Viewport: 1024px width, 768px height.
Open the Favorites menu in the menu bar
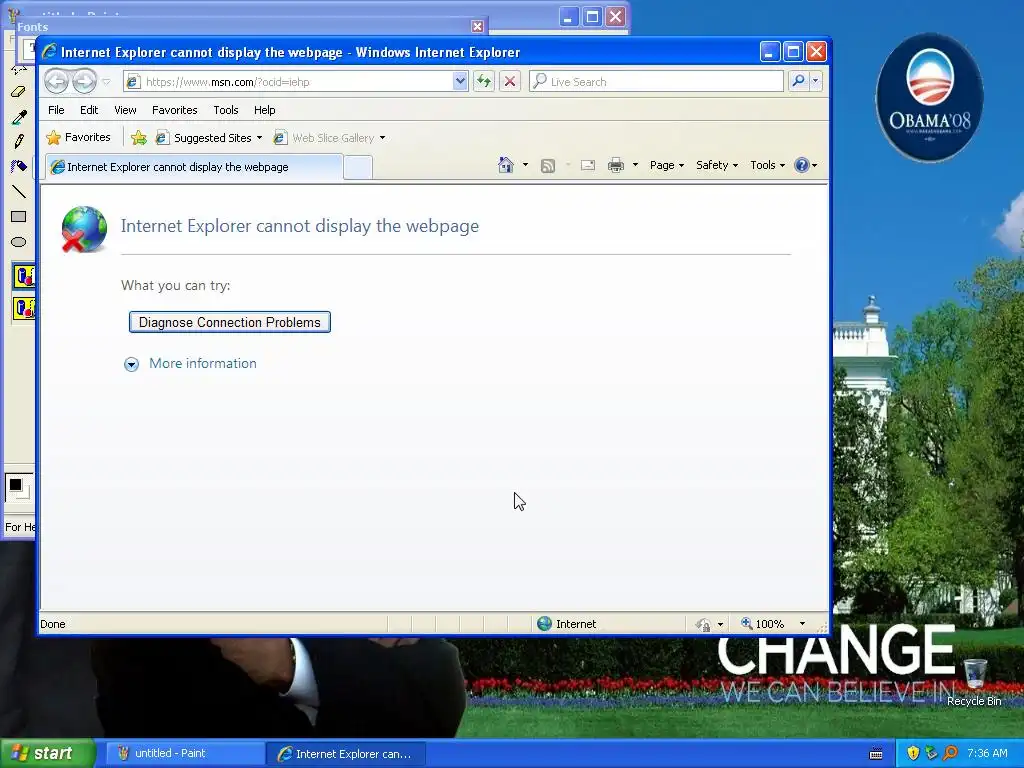pyautogui.click(x=174, y=110)
